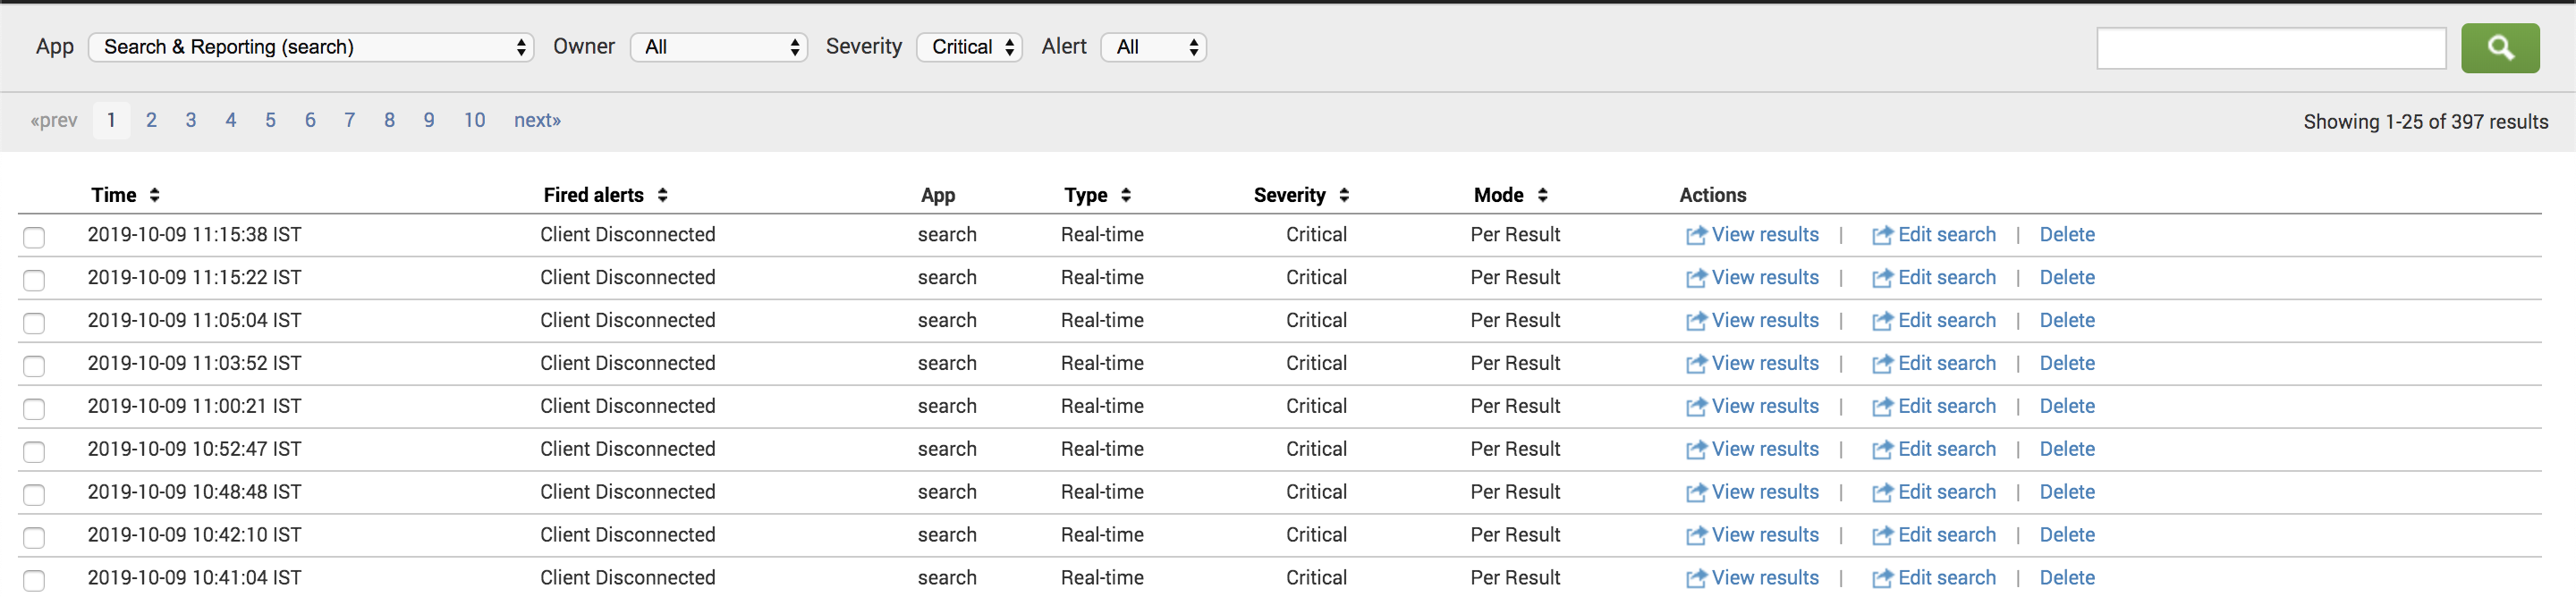
Task: Click next to view more alerts
Action: (x=537, y=120)
